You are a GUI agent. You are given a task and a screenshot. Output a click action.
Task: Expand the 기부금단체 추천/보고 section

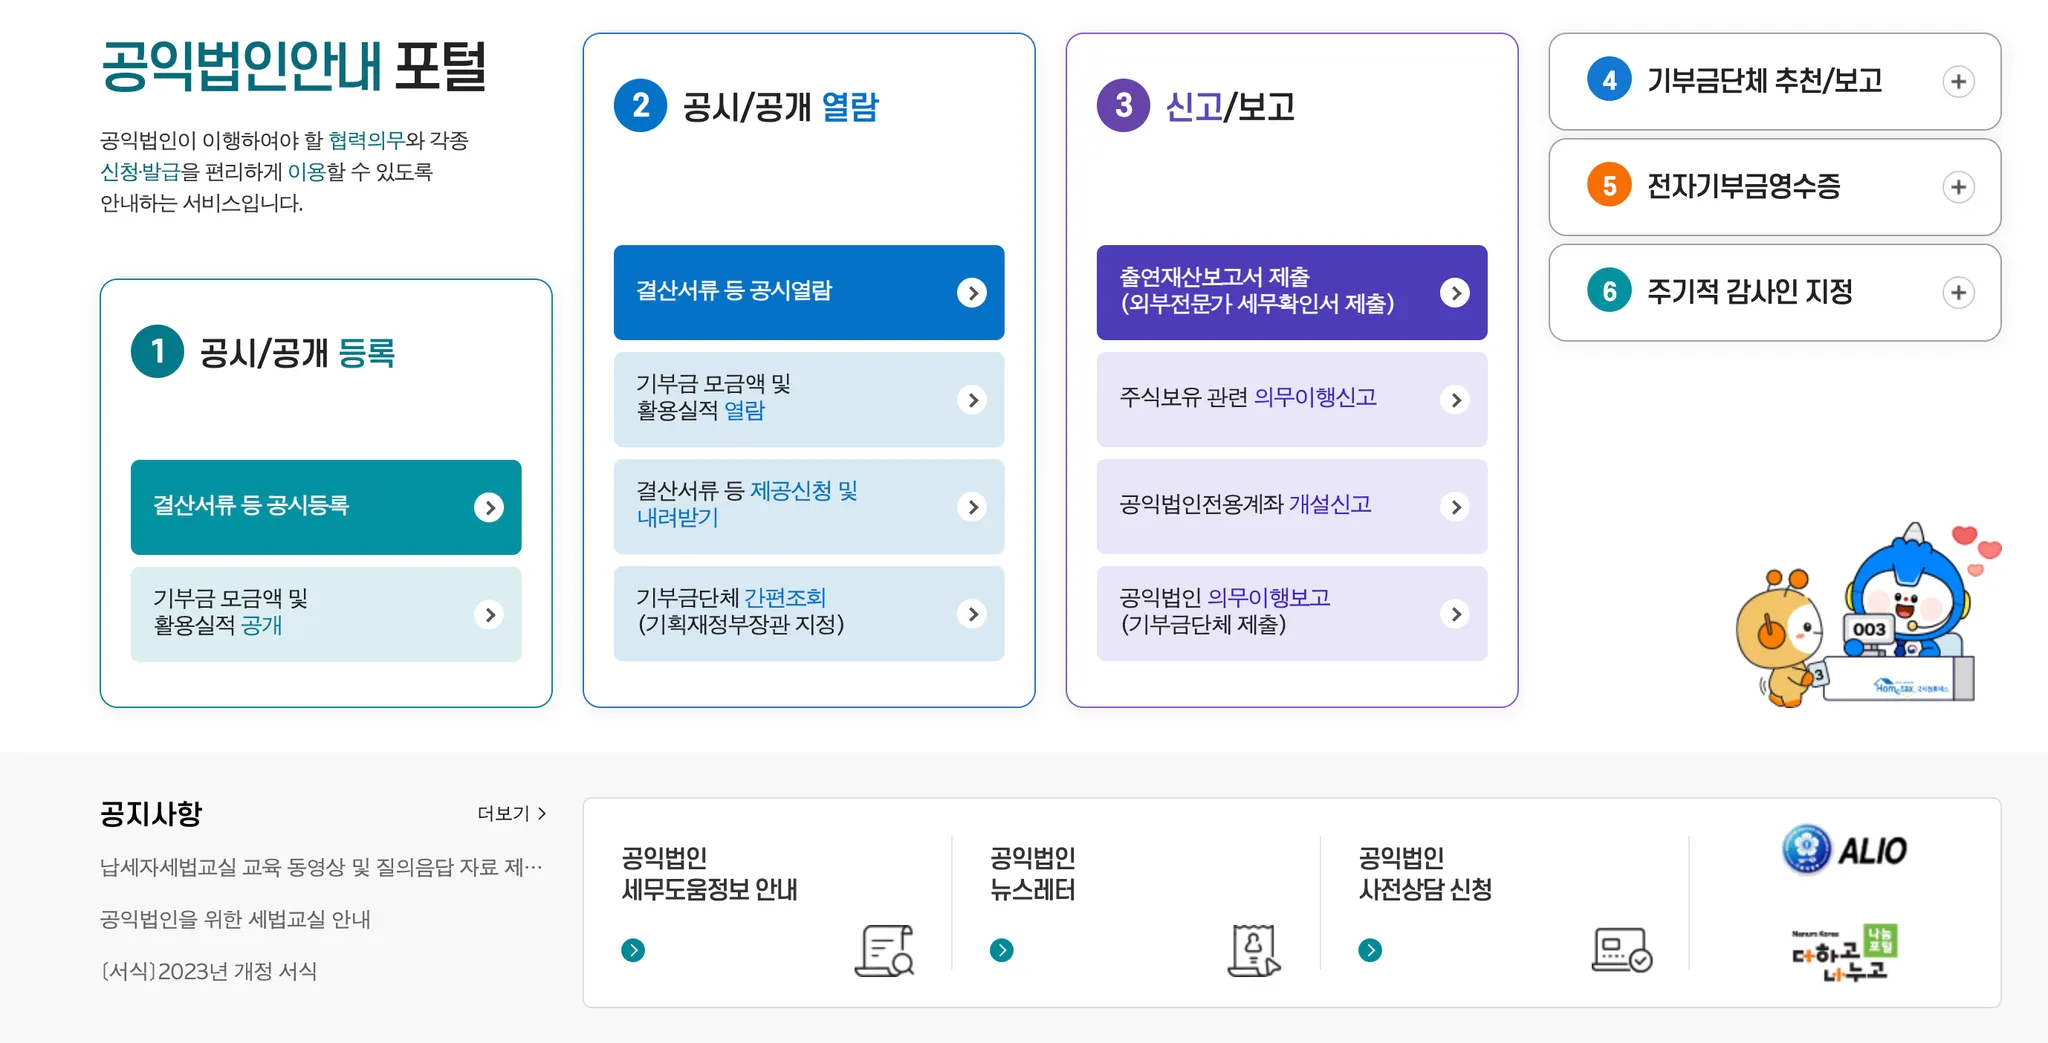1958,82
